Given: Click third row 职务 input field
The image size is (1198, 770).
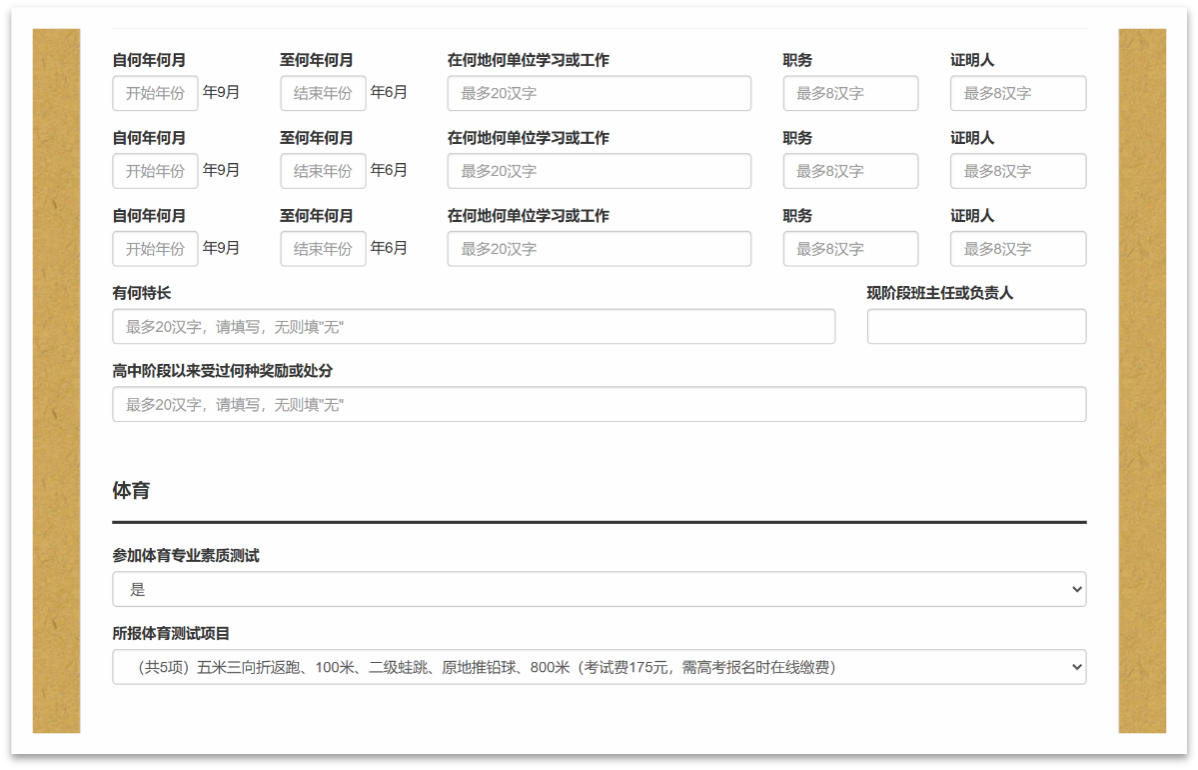Looking at the screenshot, I should click(850, 249).
